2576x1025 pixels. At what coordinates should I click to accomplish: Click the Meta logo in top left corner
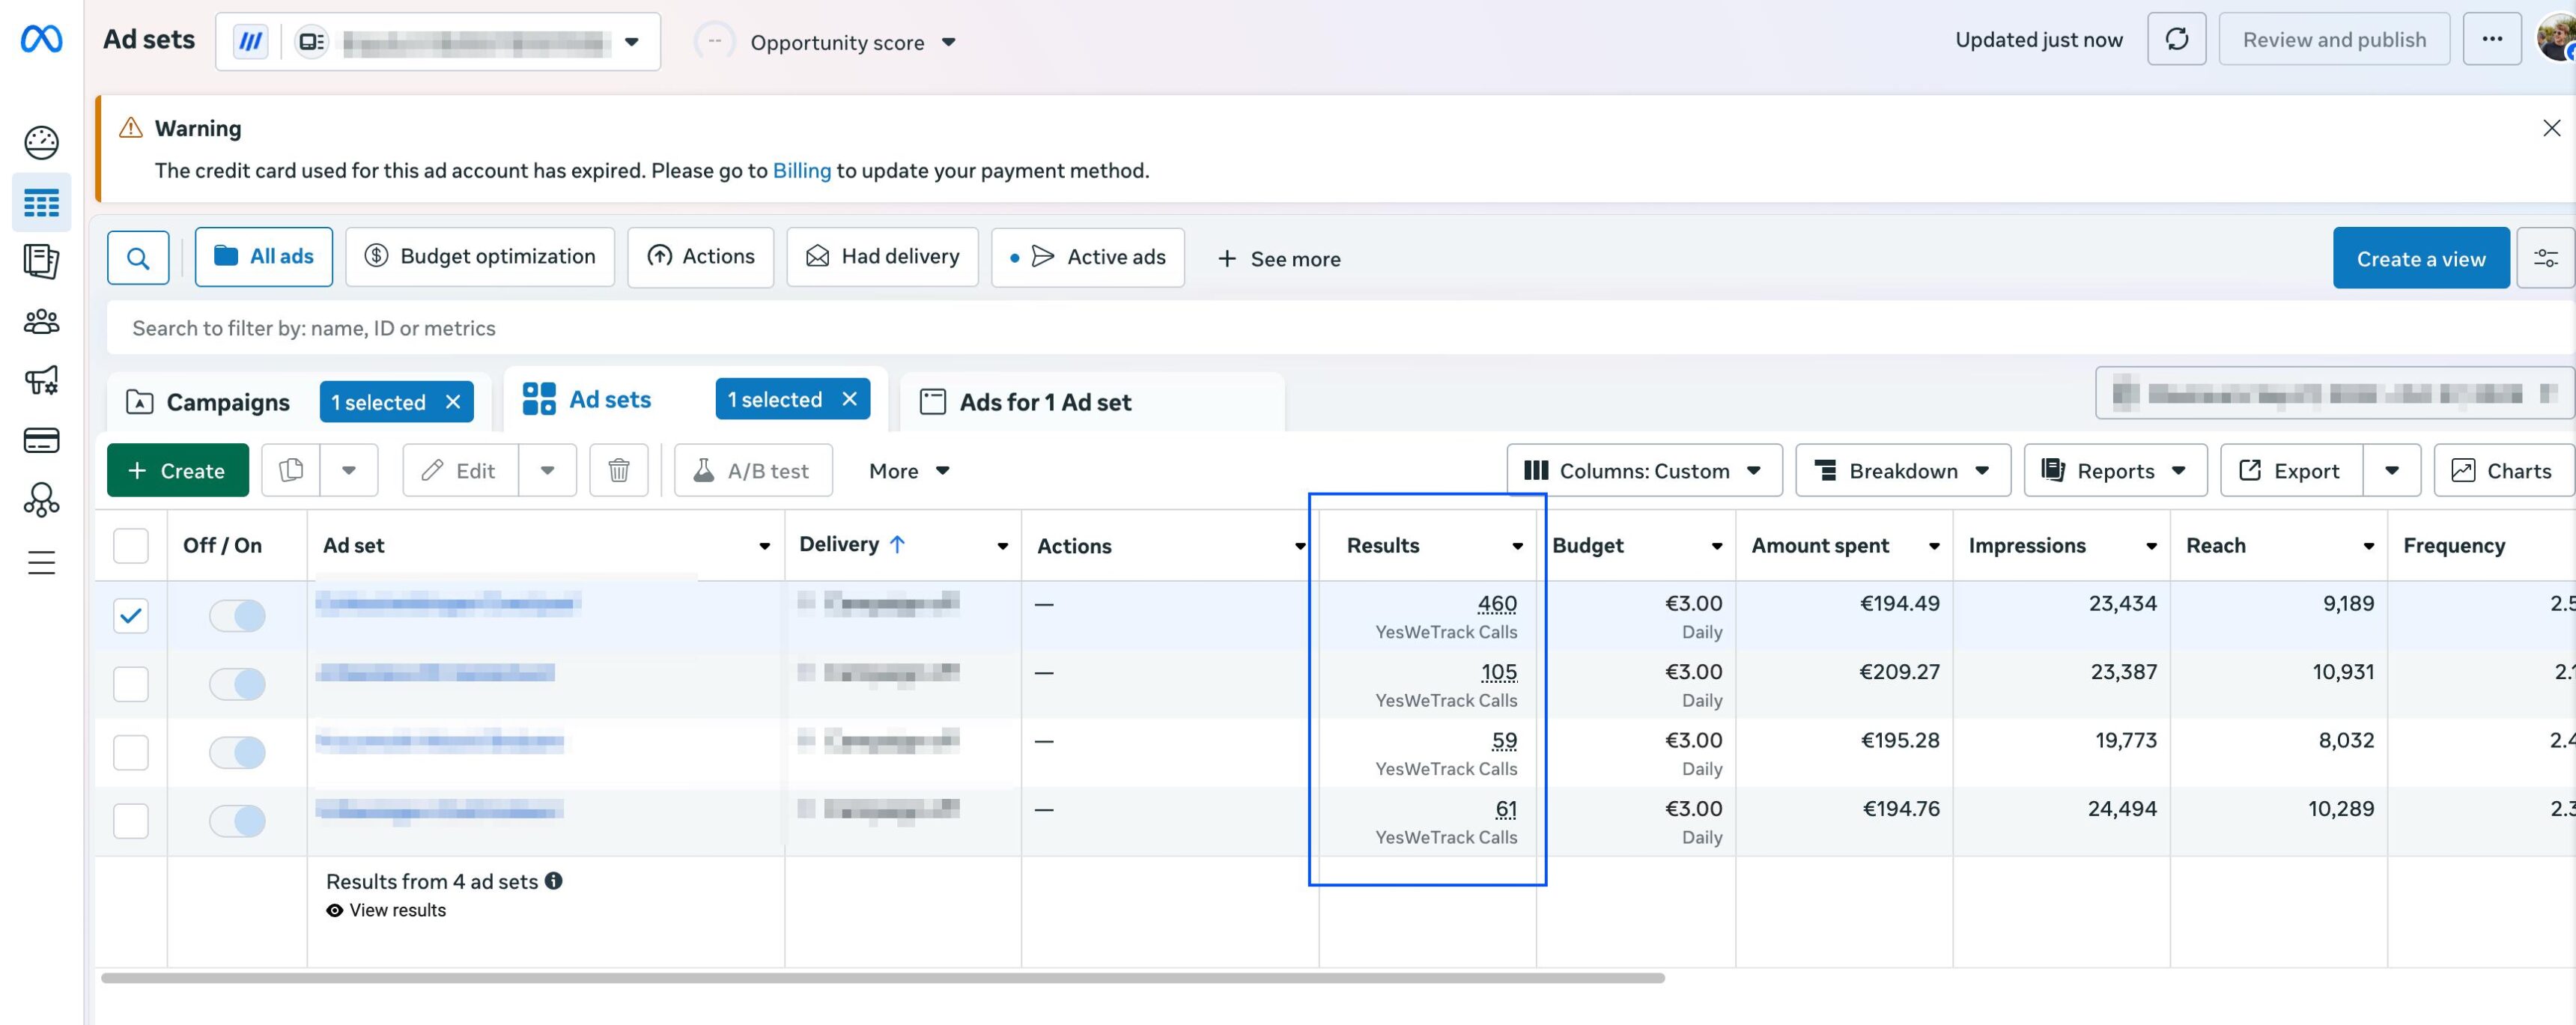click(x=40, y=39)
